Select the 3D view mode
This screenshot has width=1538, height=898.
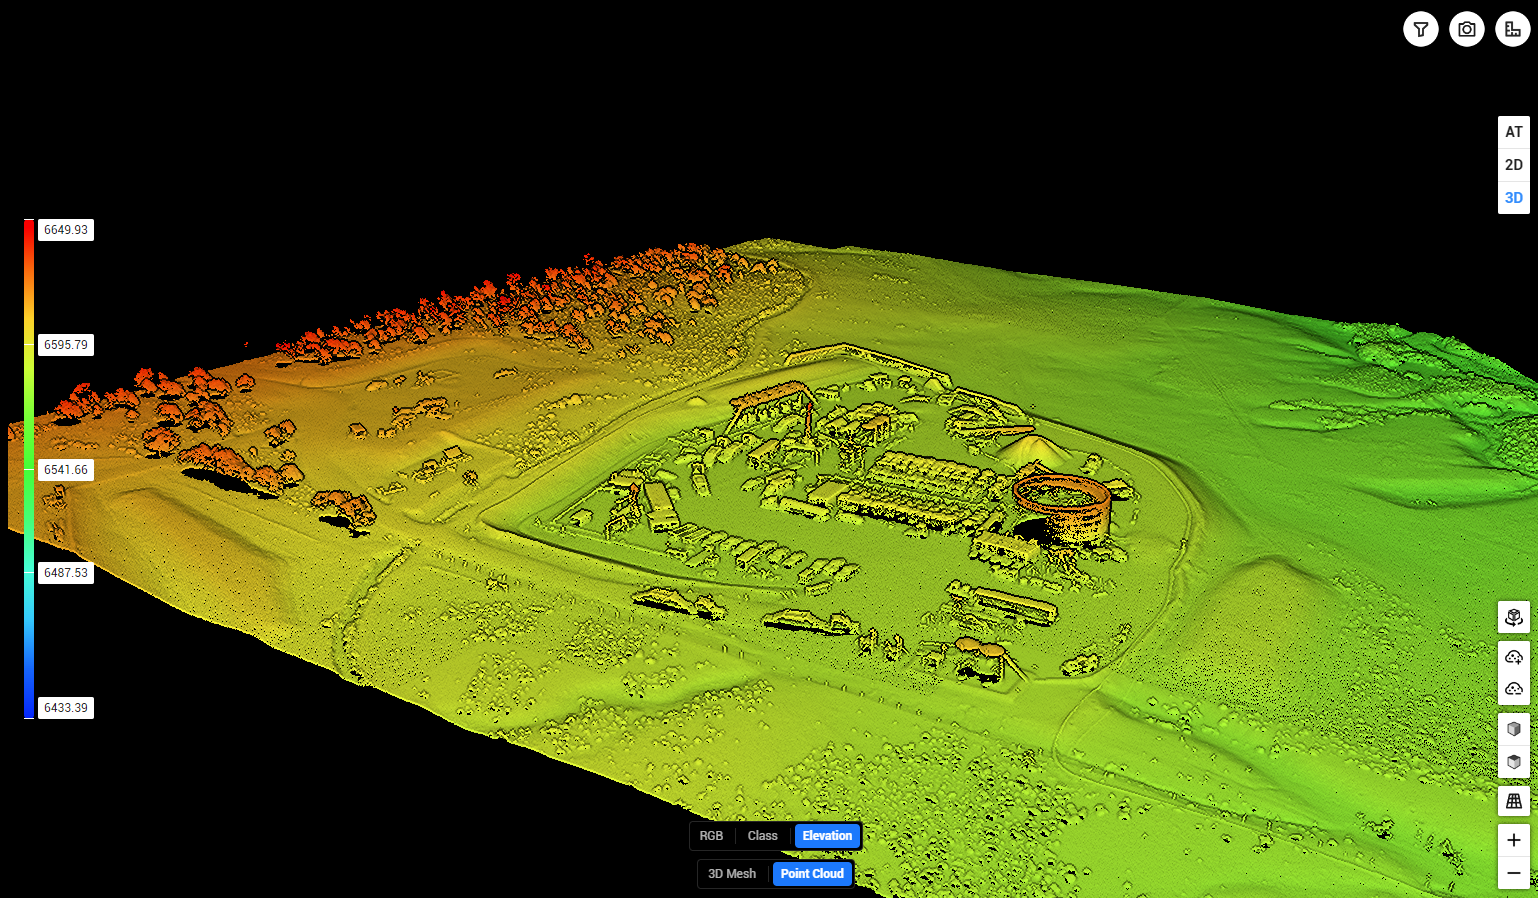pos(1514,198)
